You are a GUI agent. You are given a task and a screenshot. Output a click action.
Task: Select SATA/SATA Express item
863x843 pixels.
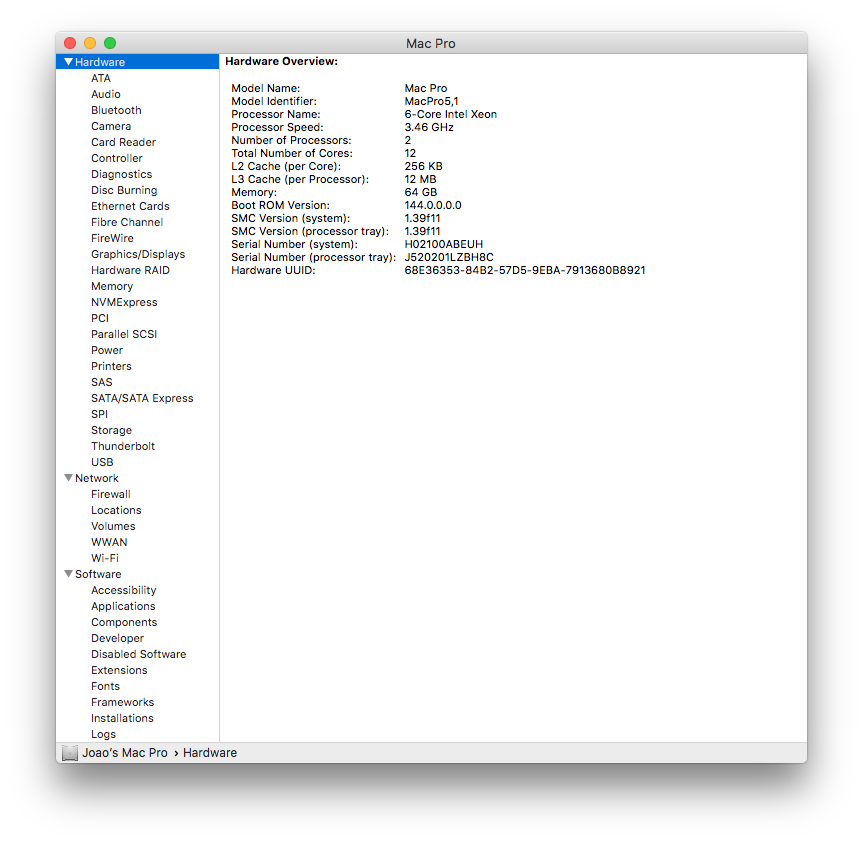(142, 397)
